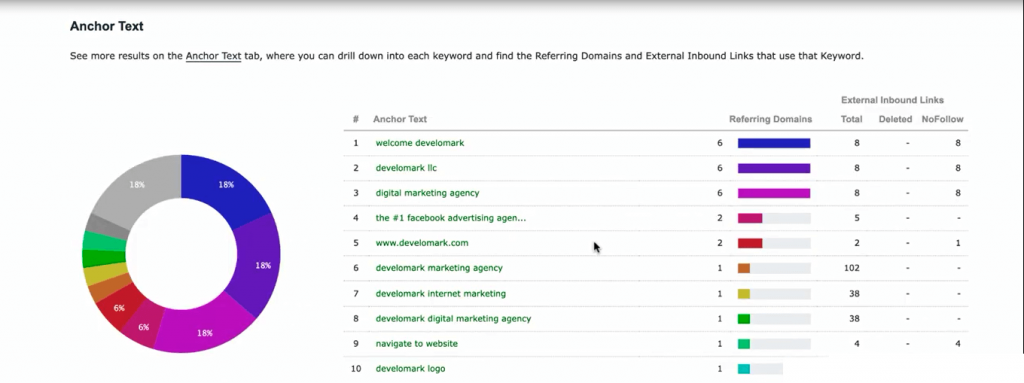
Task: Click the Anchor Text section heading
Action: click(106, 27)
